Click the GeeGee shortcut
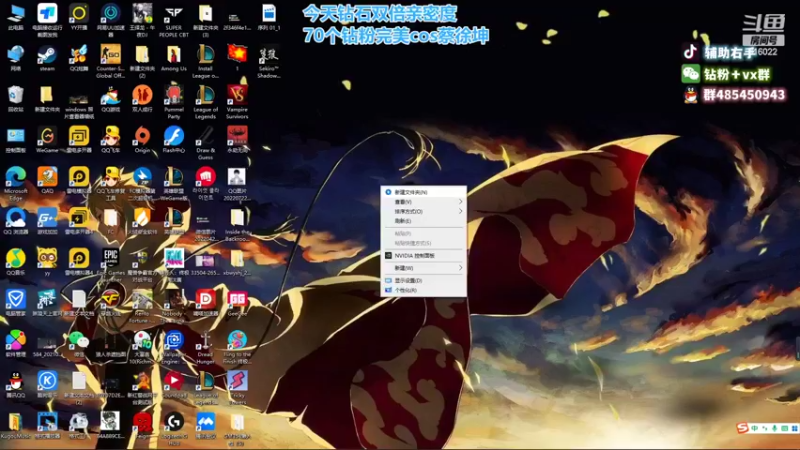The width and height of the screenshot is (800, 450). [x=237, y=303]
